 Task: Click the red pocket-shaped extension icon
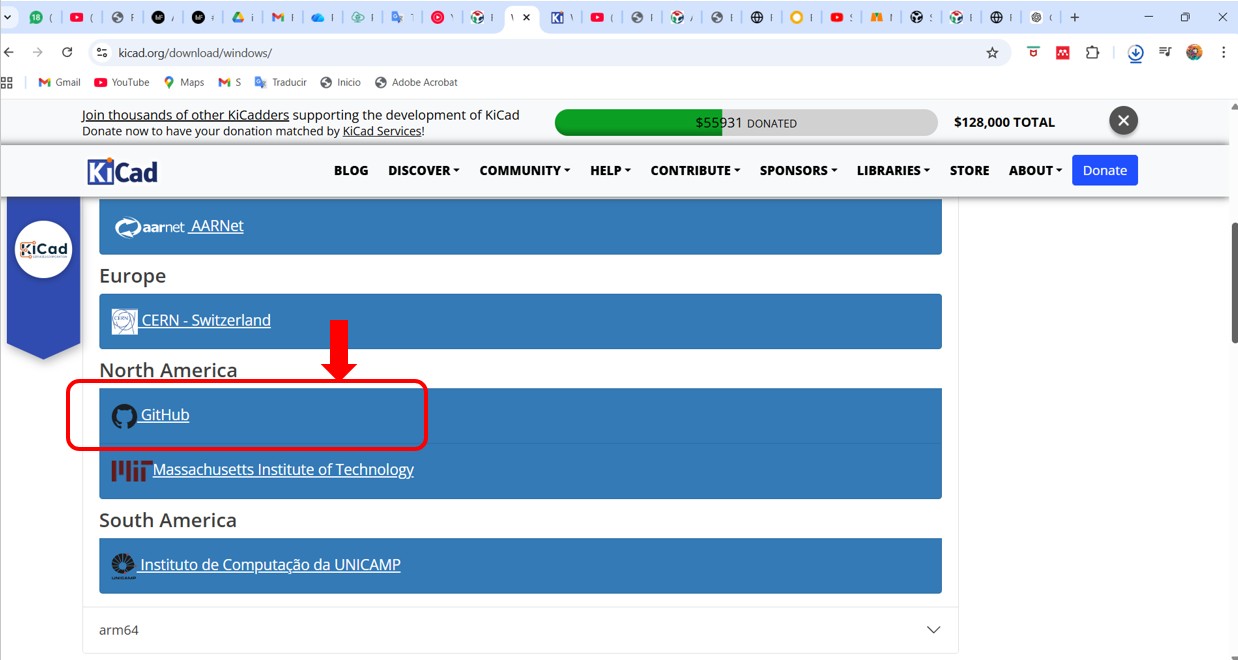click(1033, 52)
